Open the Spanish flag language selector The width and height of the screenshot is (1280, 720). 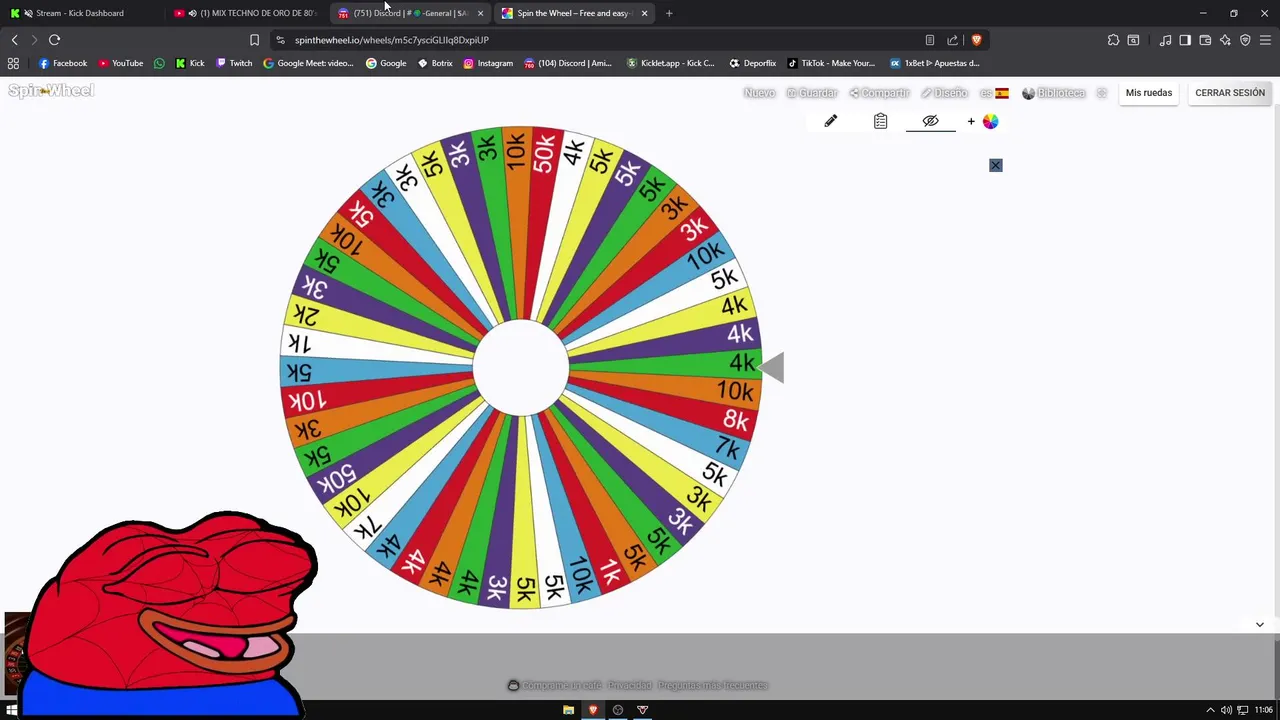click(994, 93)
